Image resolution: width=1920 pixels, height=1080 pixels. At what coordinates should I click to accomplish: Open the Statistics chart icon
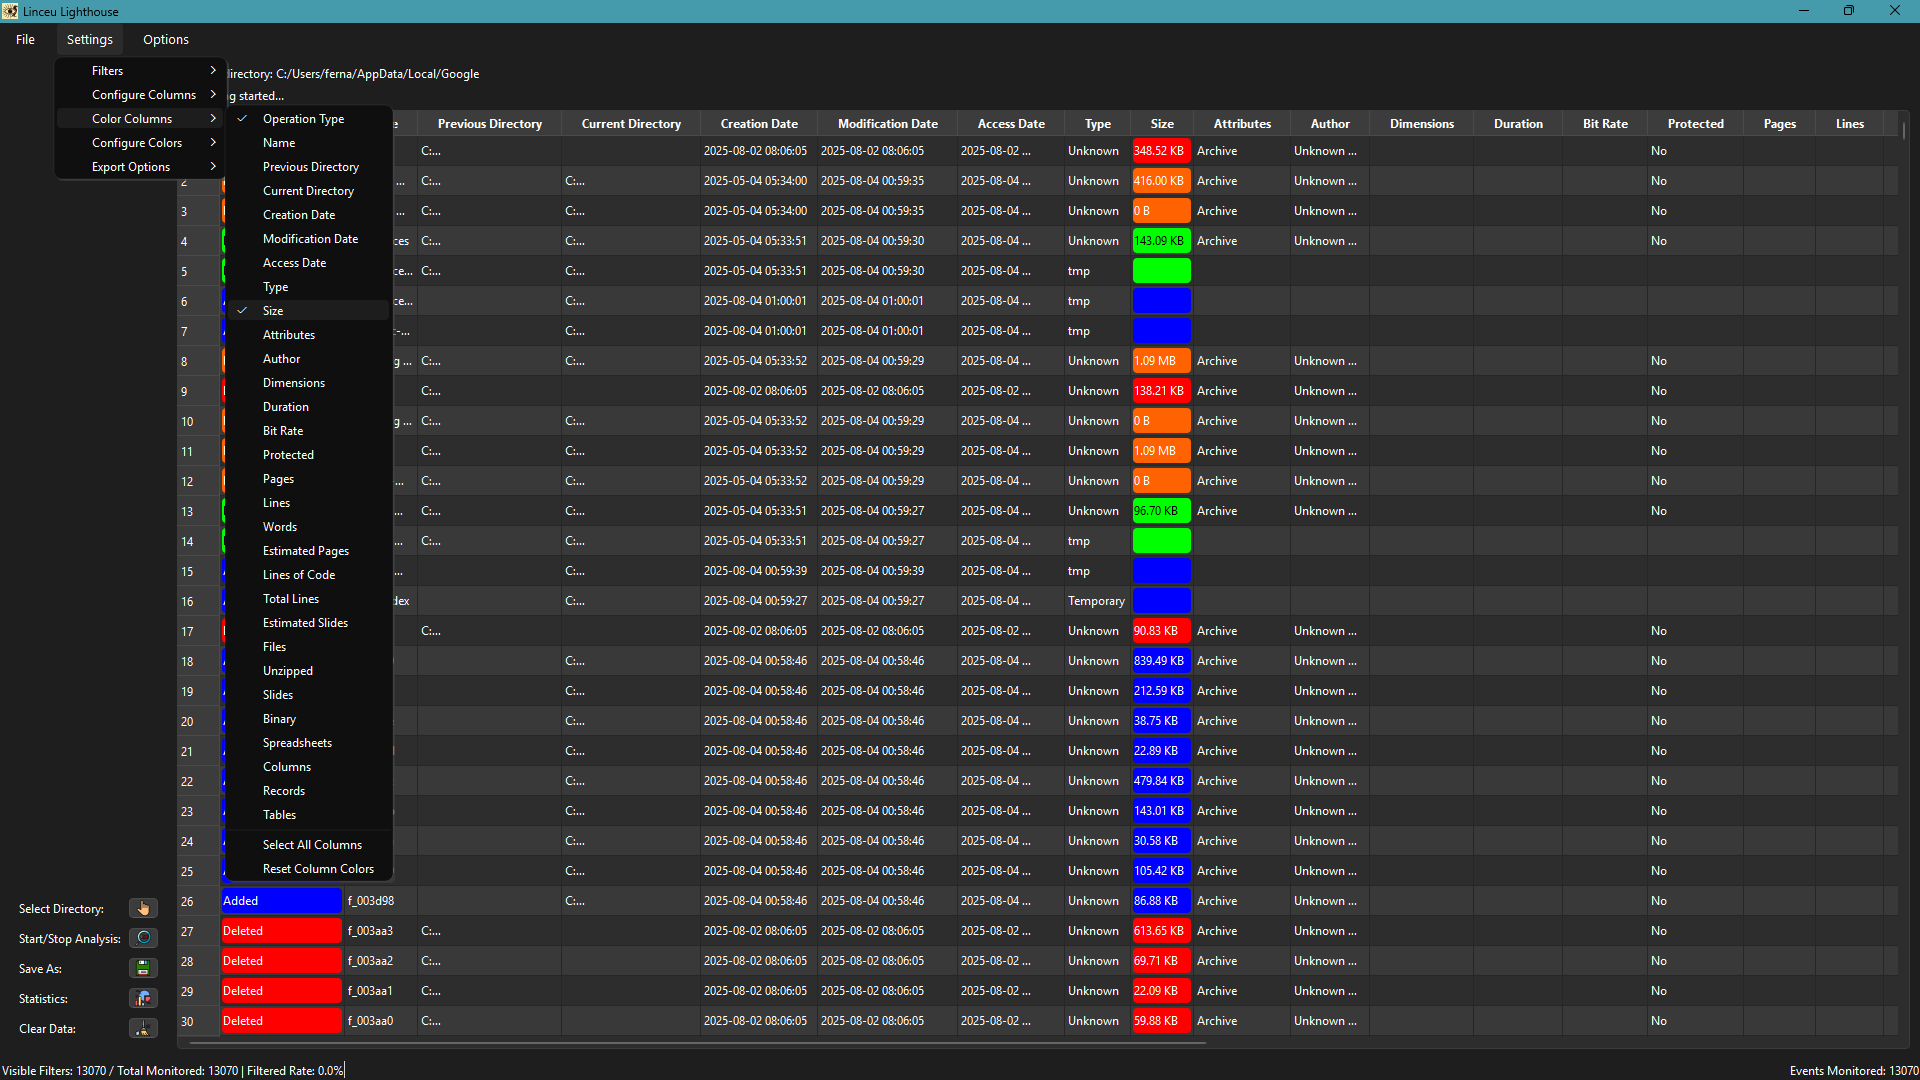coord(143,998)
